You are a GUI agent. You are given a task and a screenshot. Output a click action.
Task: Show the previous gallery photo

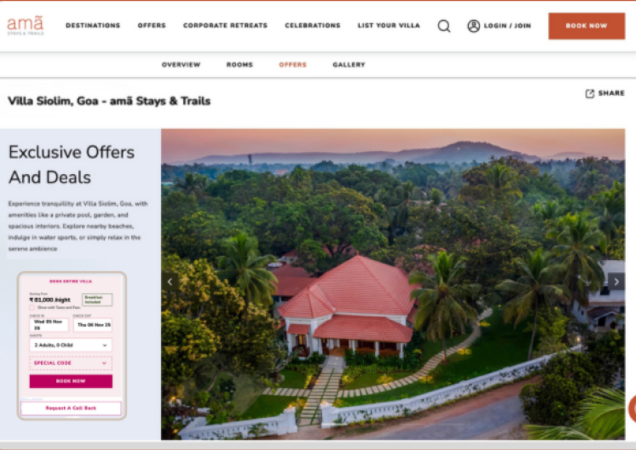coord(170,282)
